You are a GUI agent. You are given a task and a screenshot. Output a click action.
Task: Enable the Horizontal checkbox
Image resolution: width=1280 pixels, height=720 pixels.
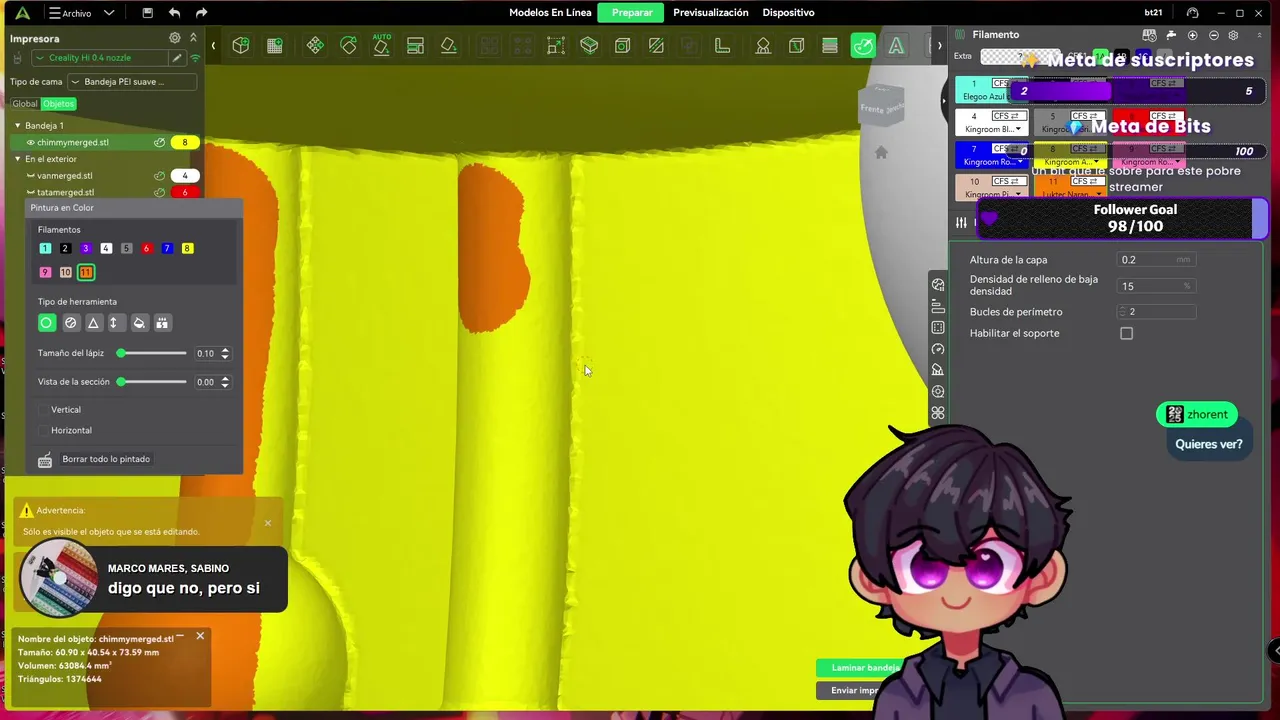pyautogui.click(x=43, y=431)
